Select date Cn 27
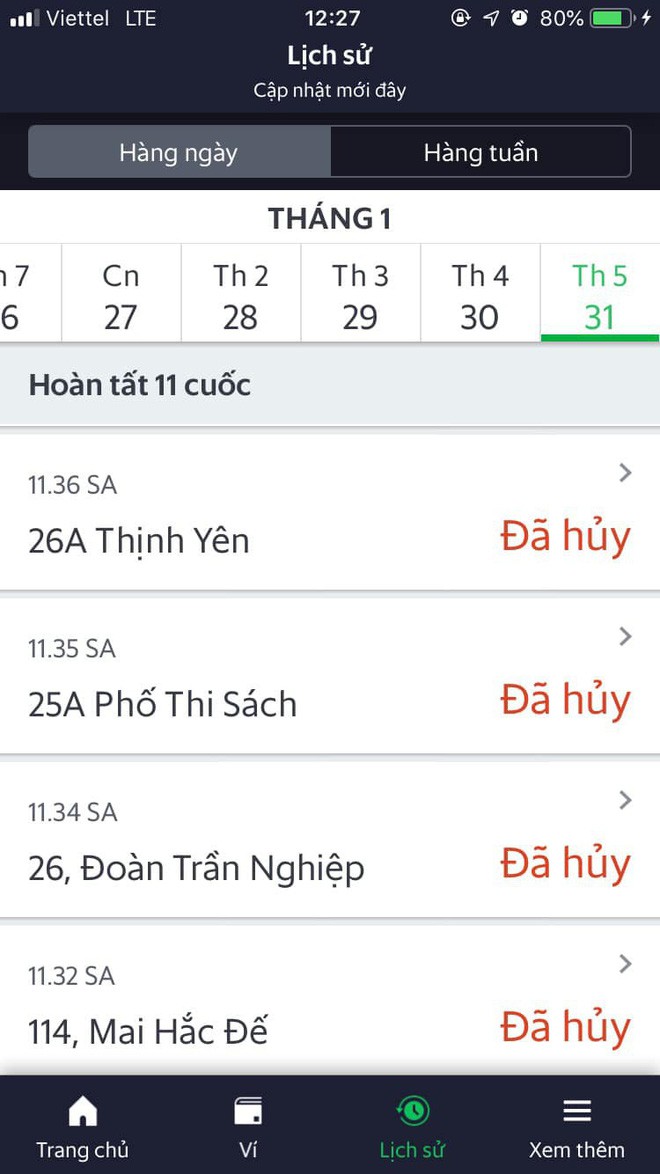 coord(120,293)
